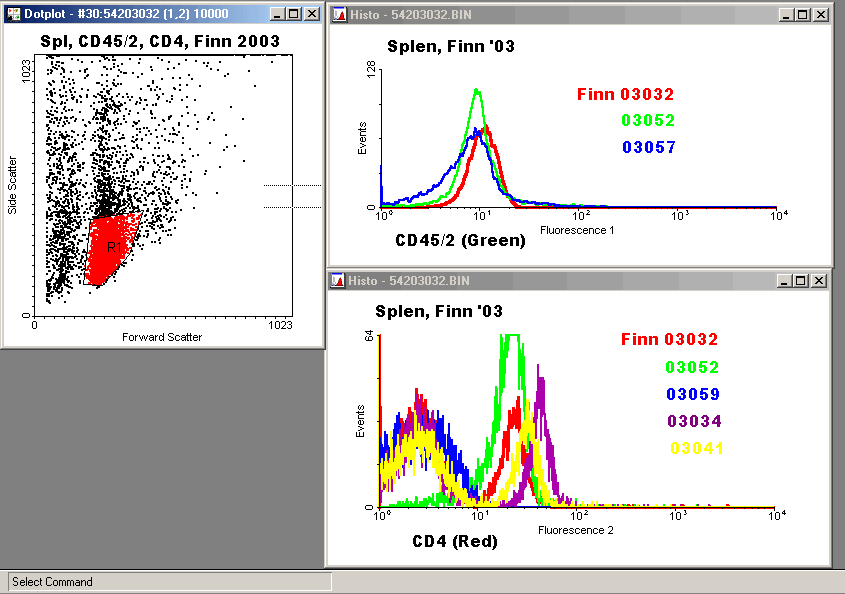Image resolution: width=845 pixels, height=594 pixels.
Task: Close the Dotplot window
Action: click(312, 14)
